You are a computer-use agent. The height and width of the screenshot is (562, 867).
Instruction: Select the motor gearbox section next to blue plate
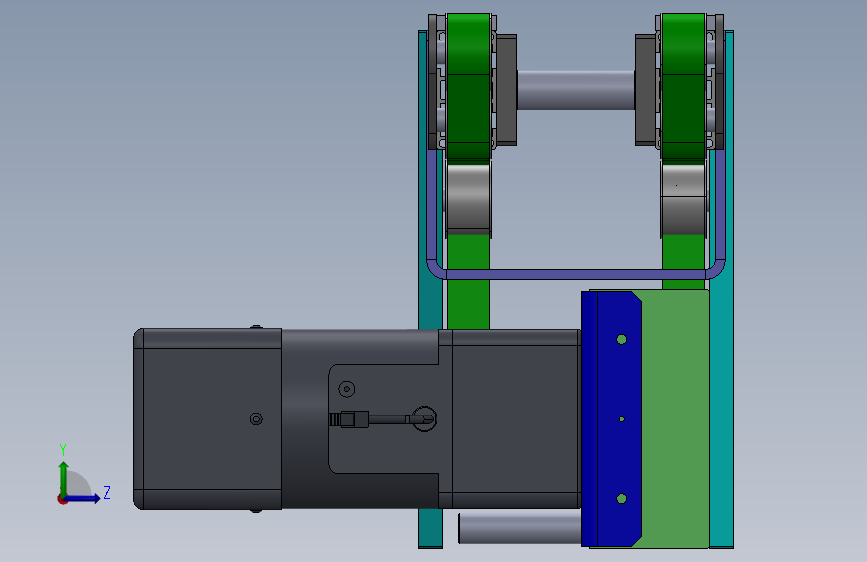coord(509,419)
